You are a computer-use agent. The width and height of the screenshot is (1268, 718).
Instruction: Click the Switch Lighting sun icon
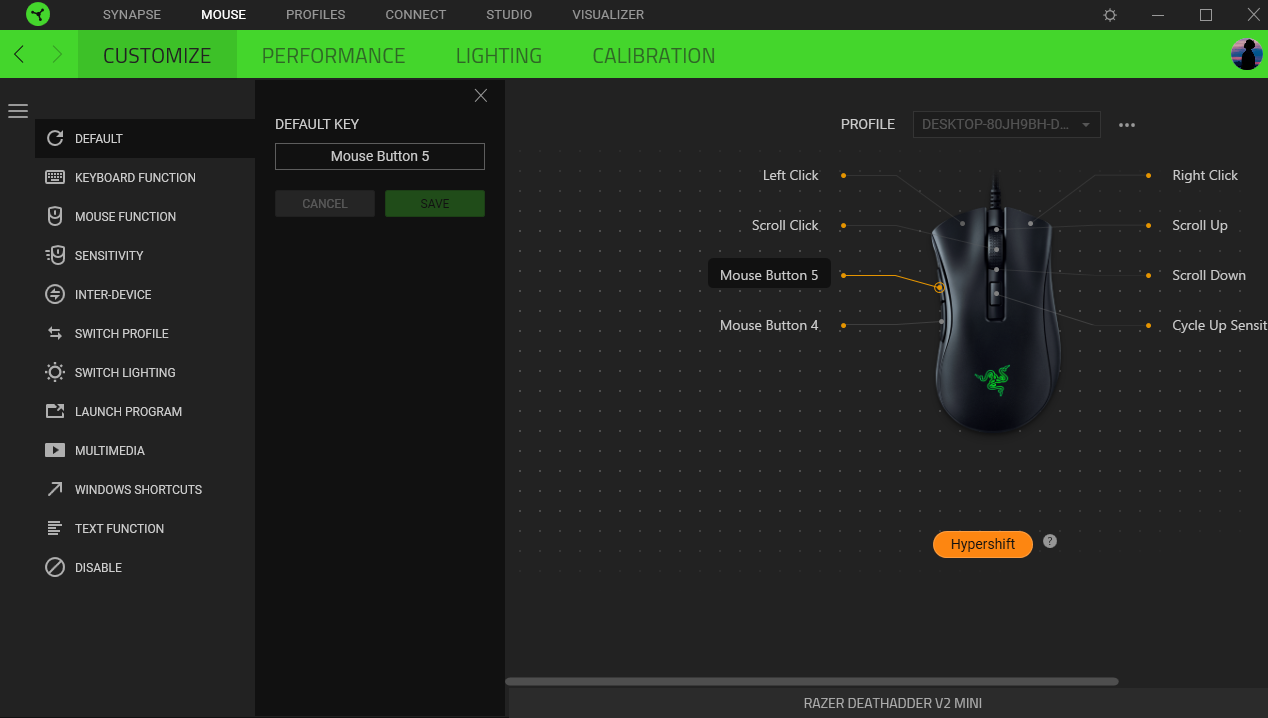55,372
